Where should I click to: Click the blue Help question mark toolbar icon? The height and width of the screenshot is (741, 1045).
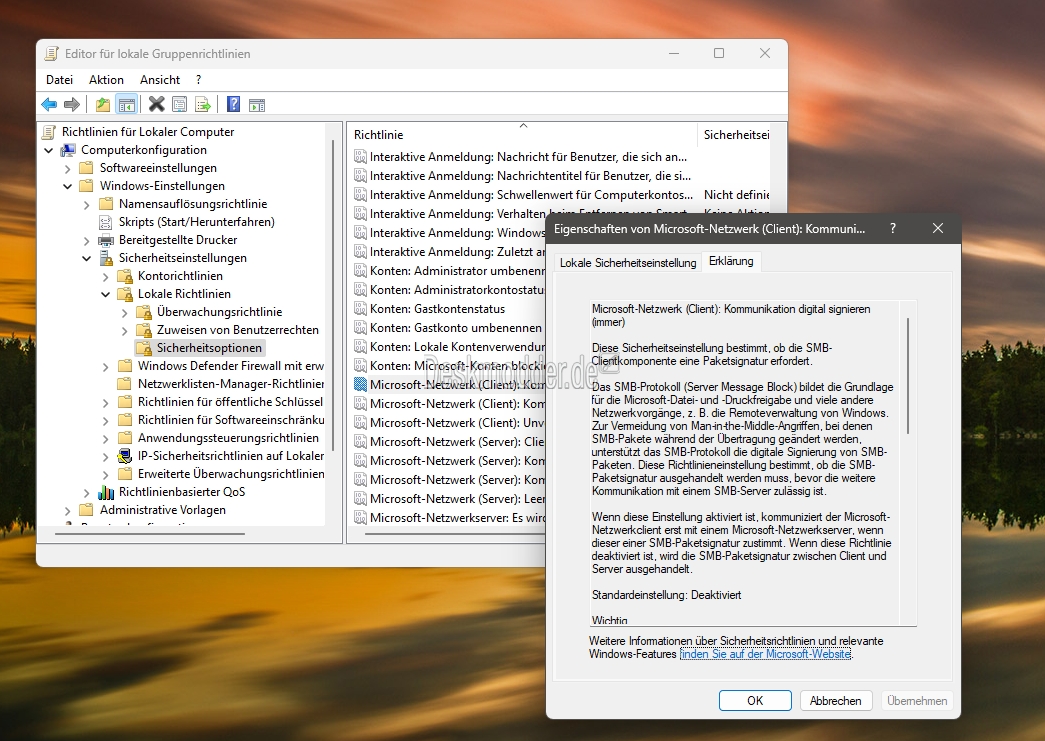click(233, 104)
